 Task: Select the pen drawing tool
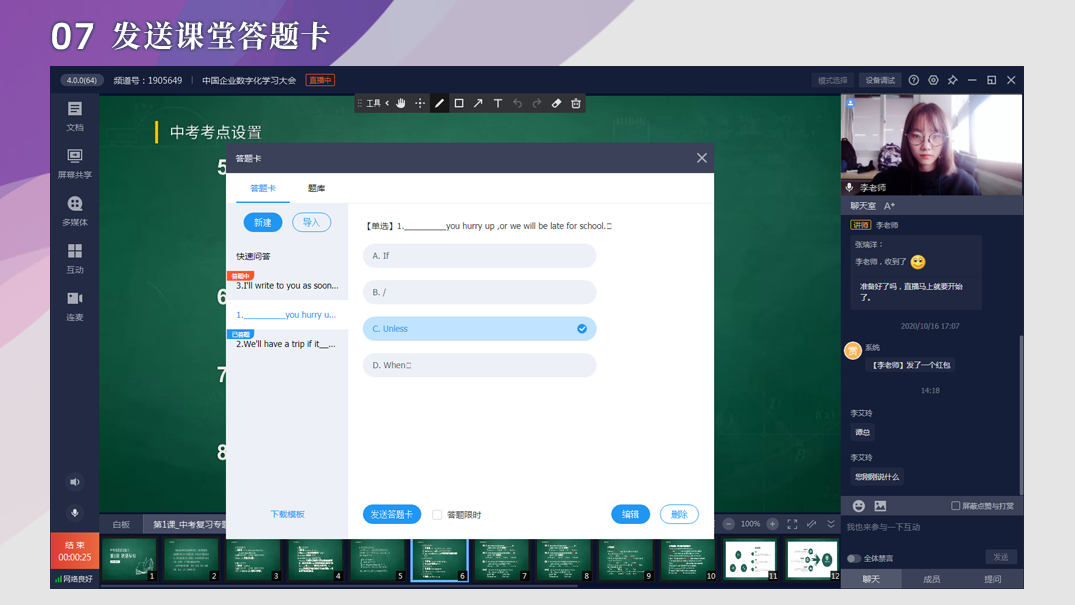tap(439, 103)
